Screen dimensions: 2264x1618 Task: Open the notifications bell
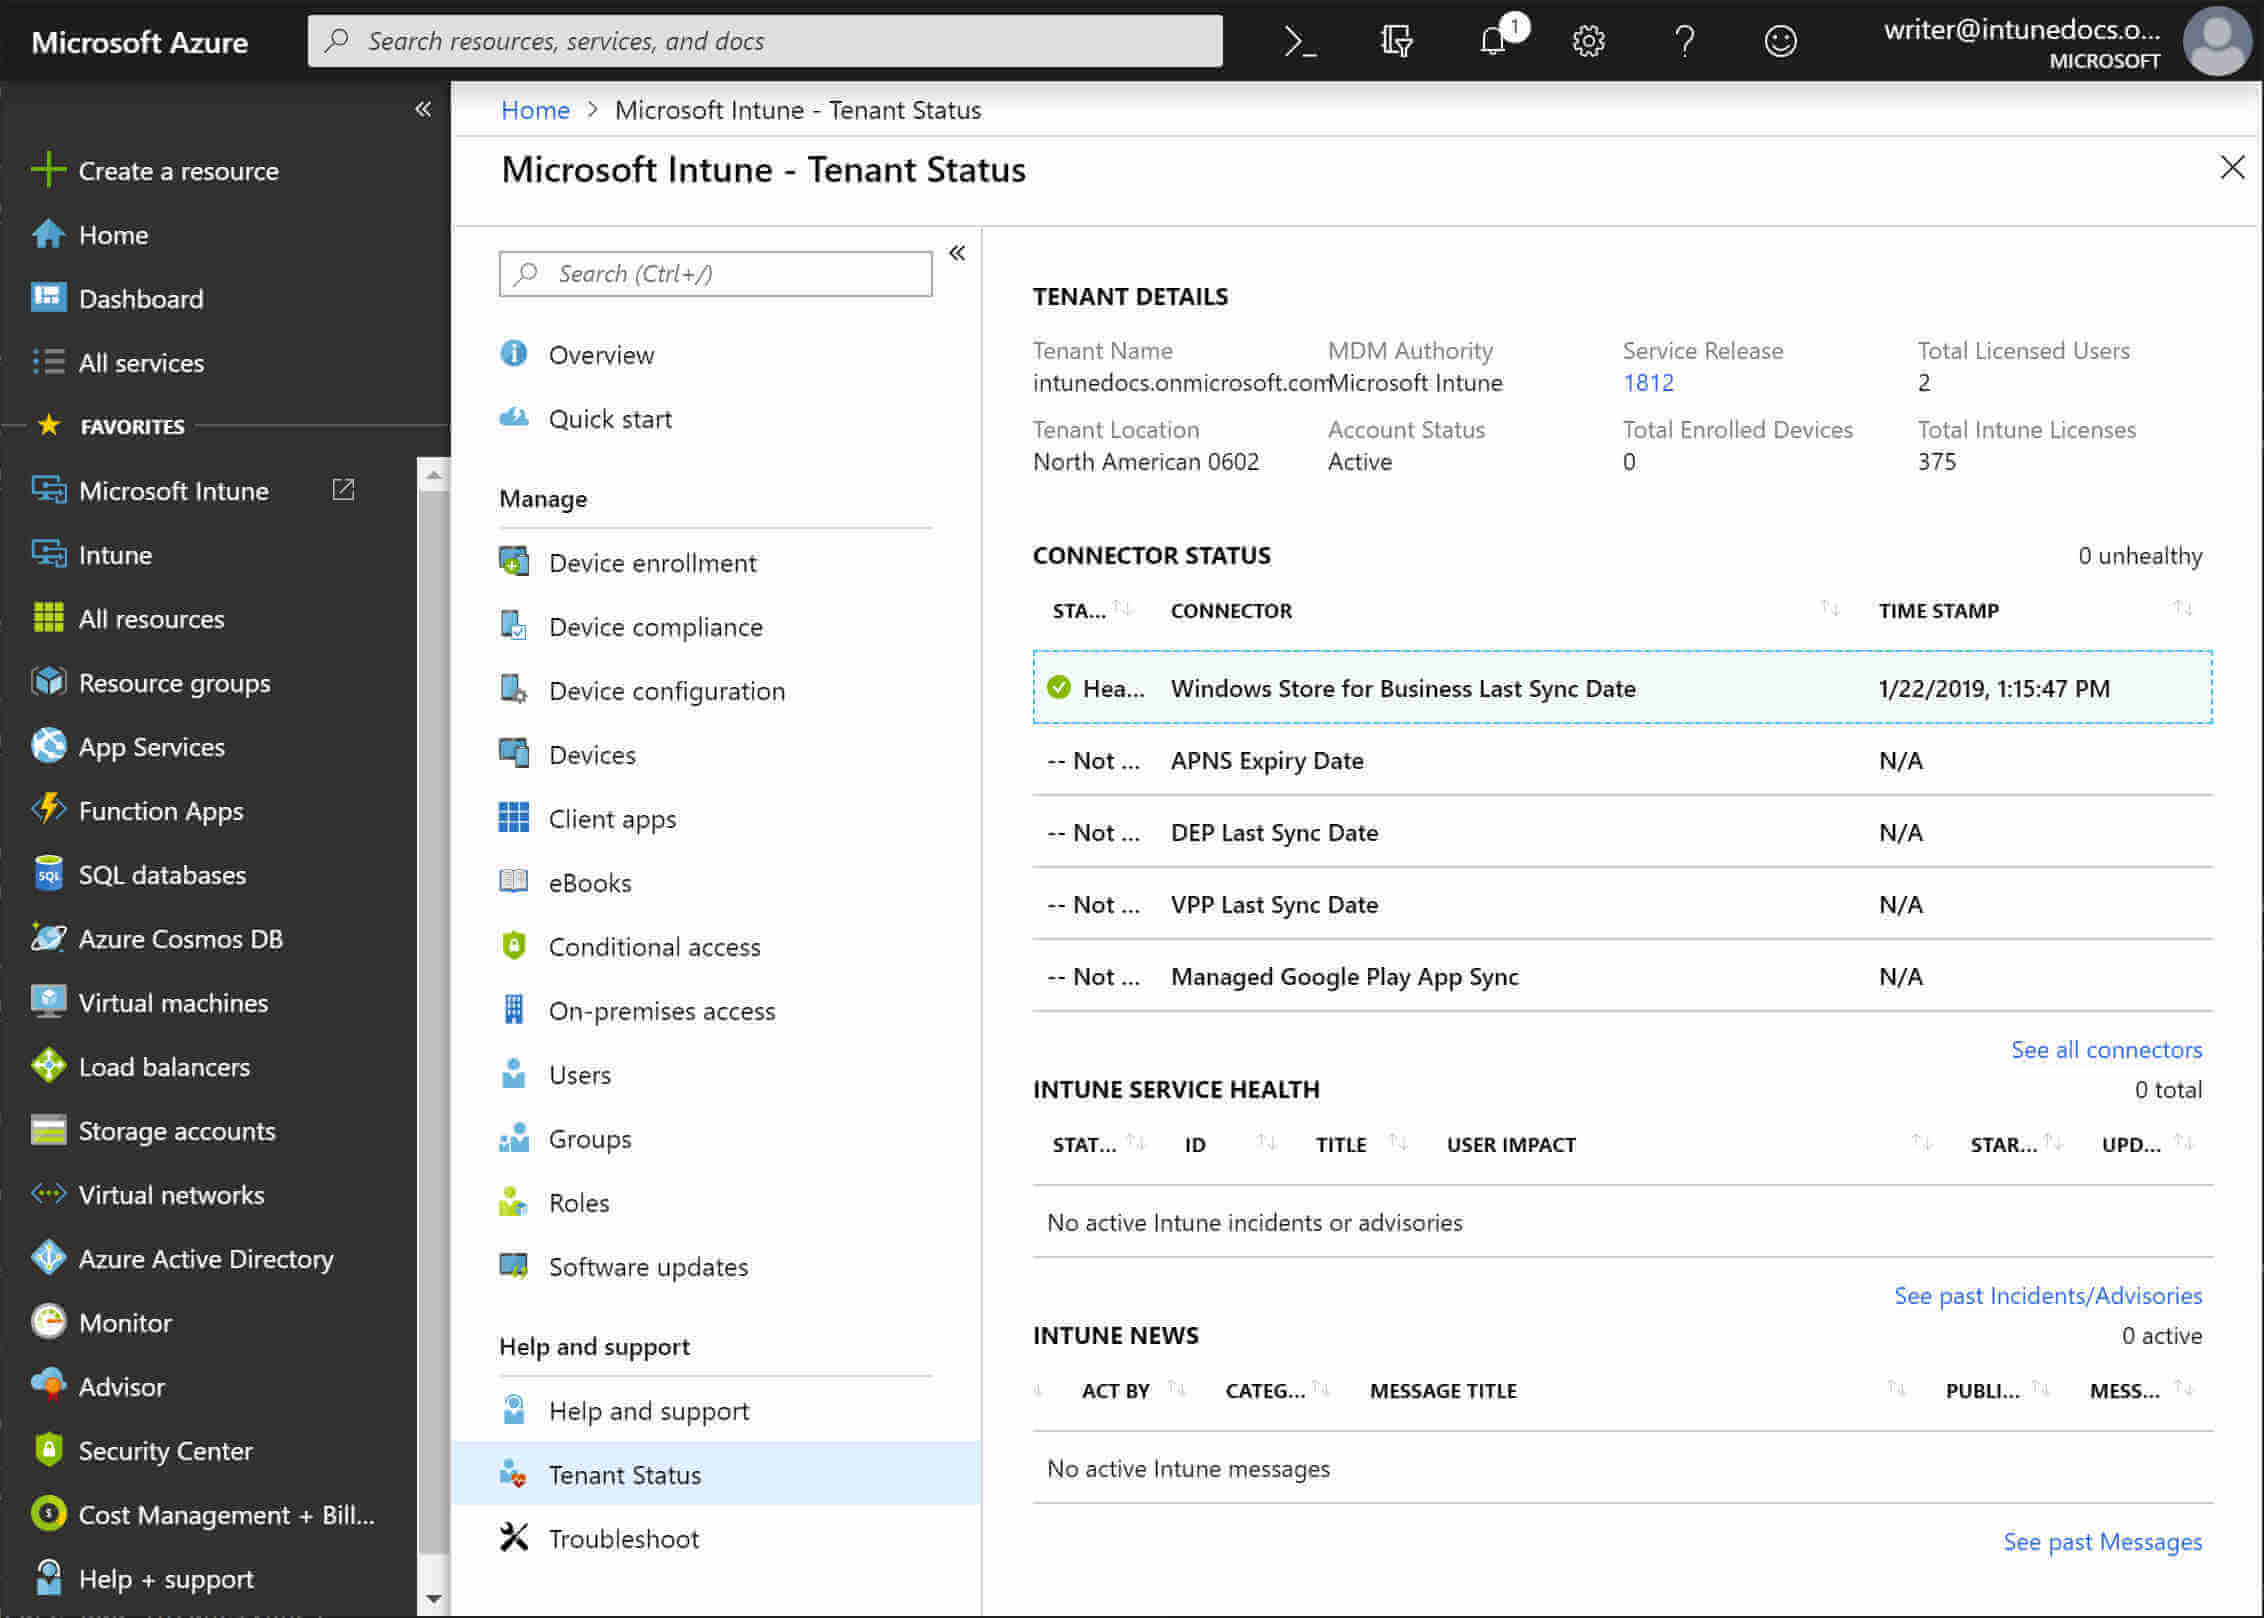click(x=1492, y=41)
